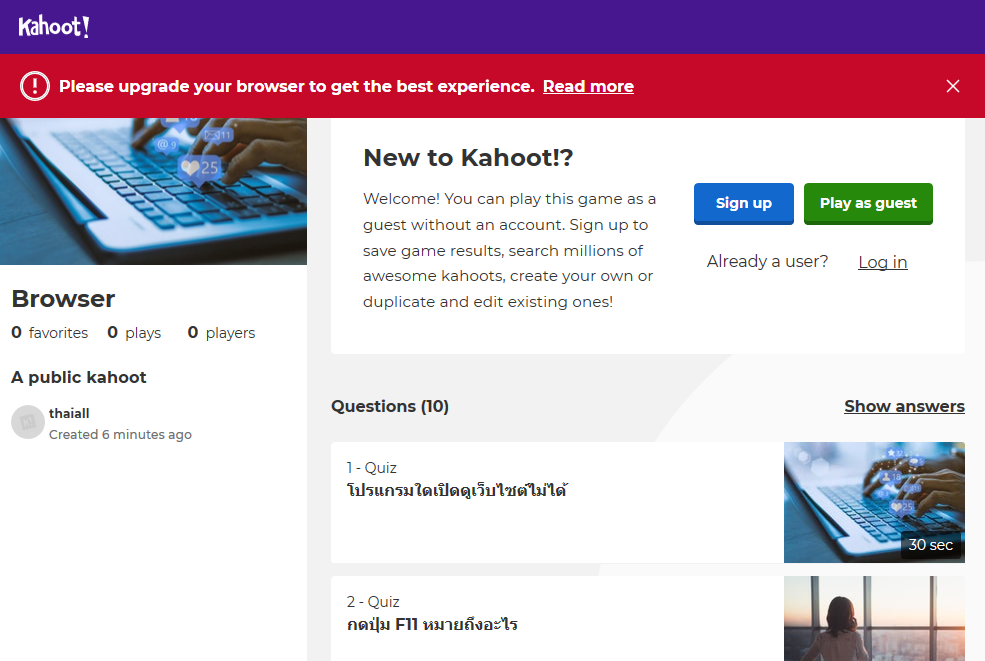Open the thaiall username profile
The width and height of the screenshot is (985, 661).
69,413
